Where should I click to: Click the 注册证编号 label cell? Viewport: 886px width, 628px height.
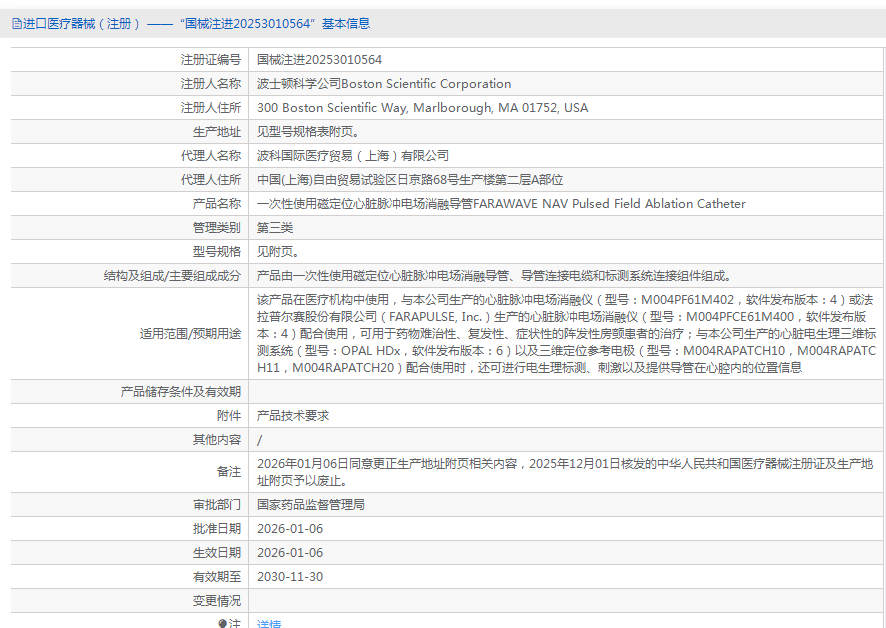coord(211,60)
